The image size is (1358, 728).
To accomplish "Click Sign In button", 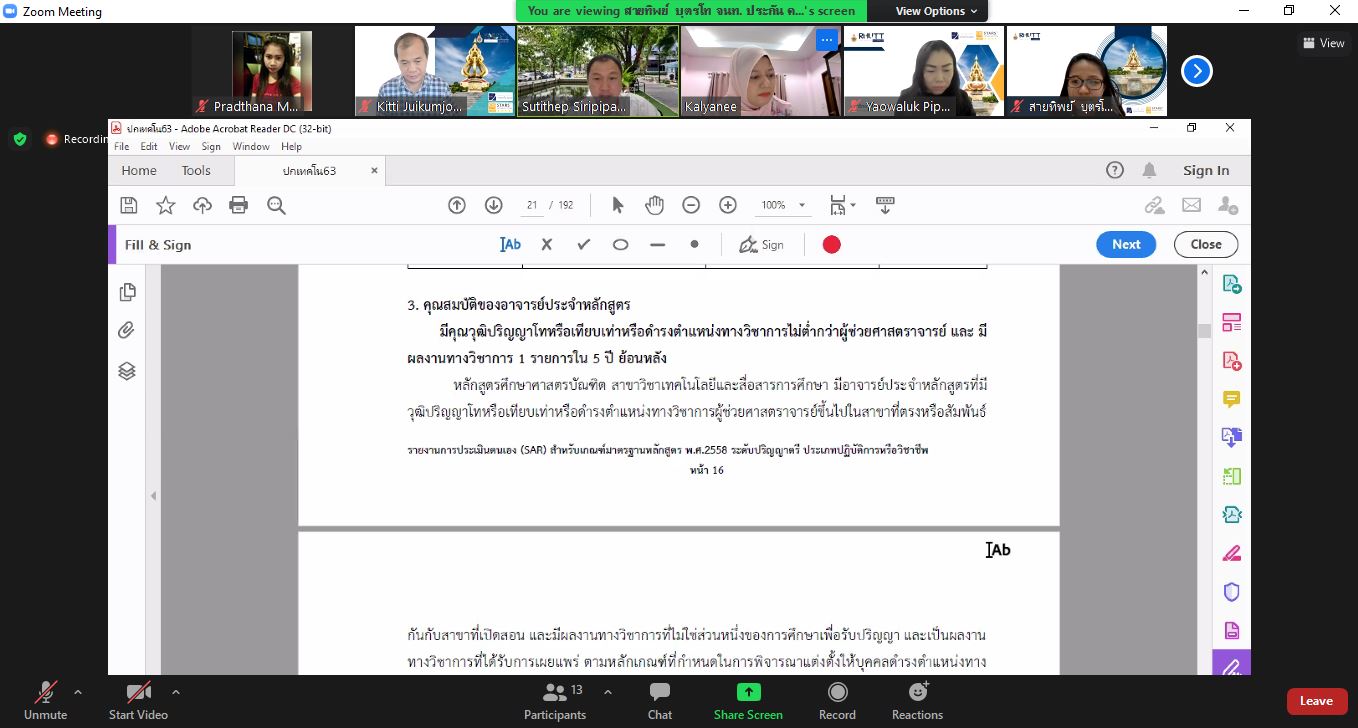I will pos(1206,170).
